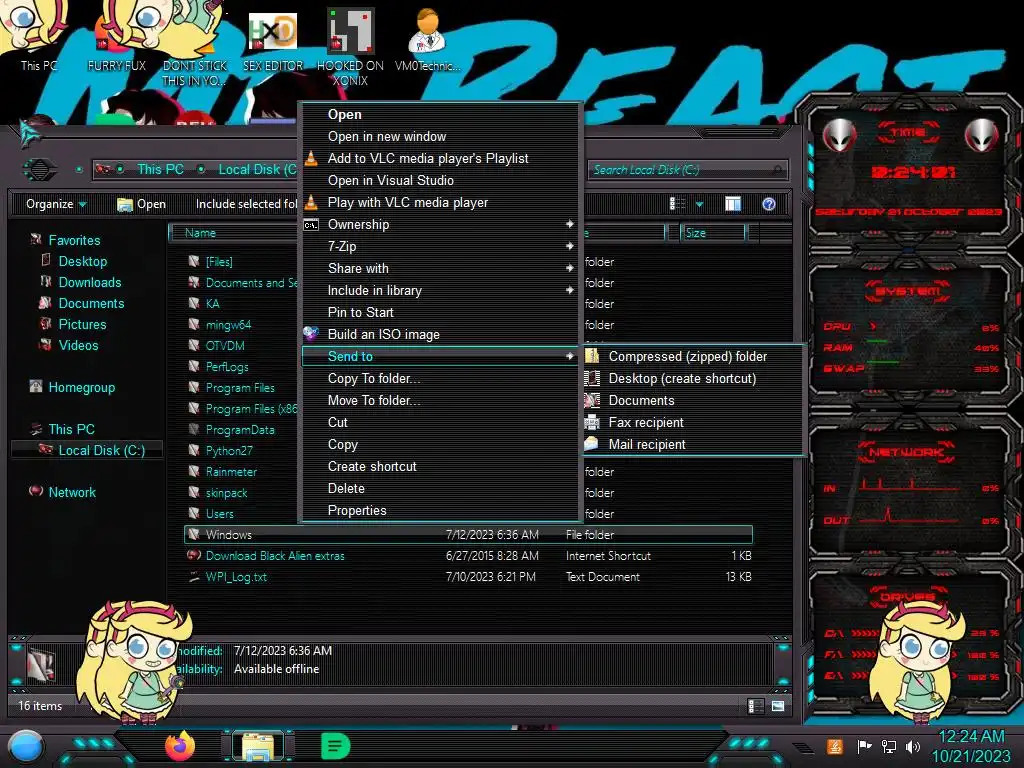Select Network in navigation pane
1024x768 pixels.
[72, 492]
